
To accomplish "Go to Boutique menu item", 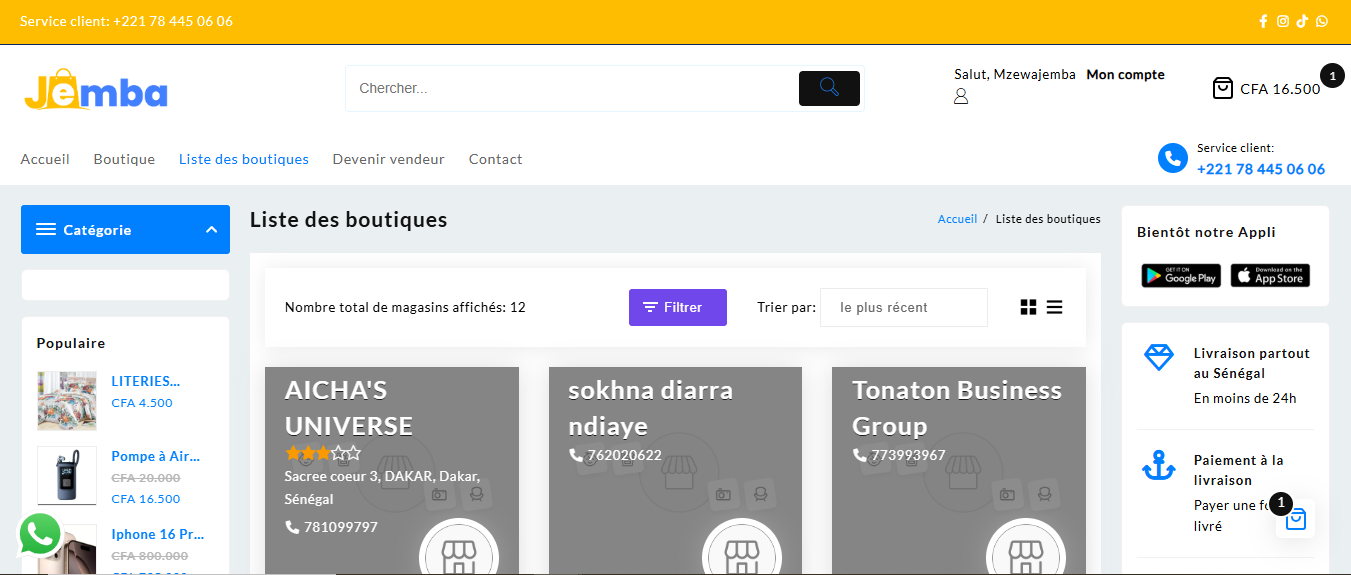I will (x=124, y=159).
